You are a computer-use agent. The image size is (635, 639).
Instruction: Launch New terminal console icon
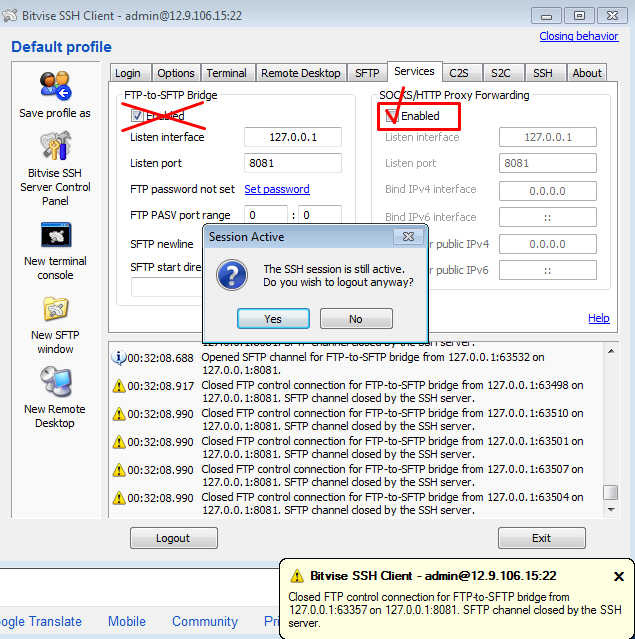[x=56, y=234]
